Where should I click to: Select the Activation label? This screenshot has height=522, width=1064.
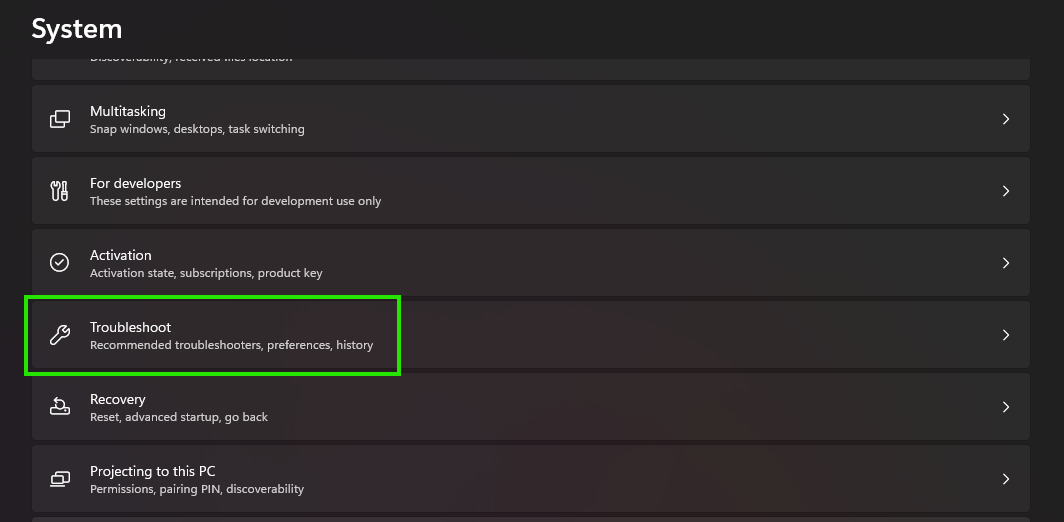(121, 255)
